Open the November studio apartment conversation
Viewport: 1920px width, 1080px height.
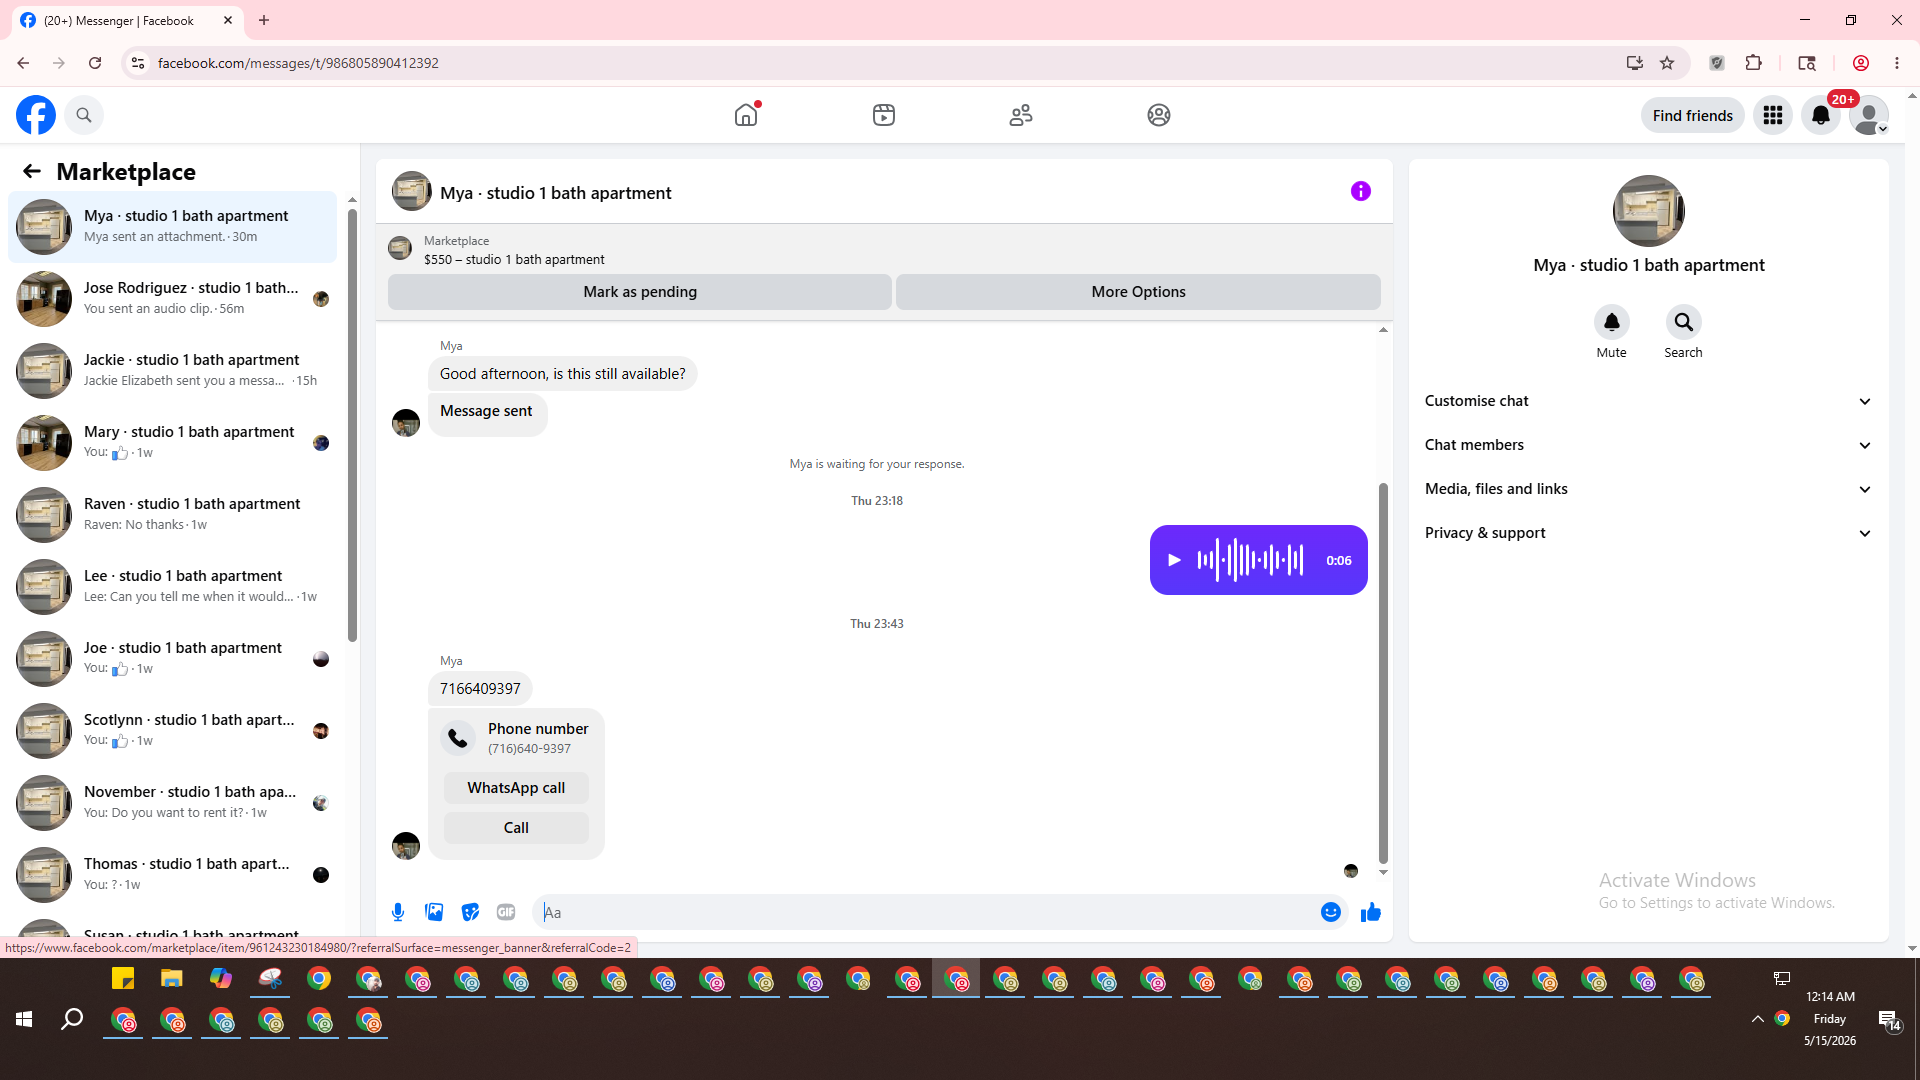173,803
